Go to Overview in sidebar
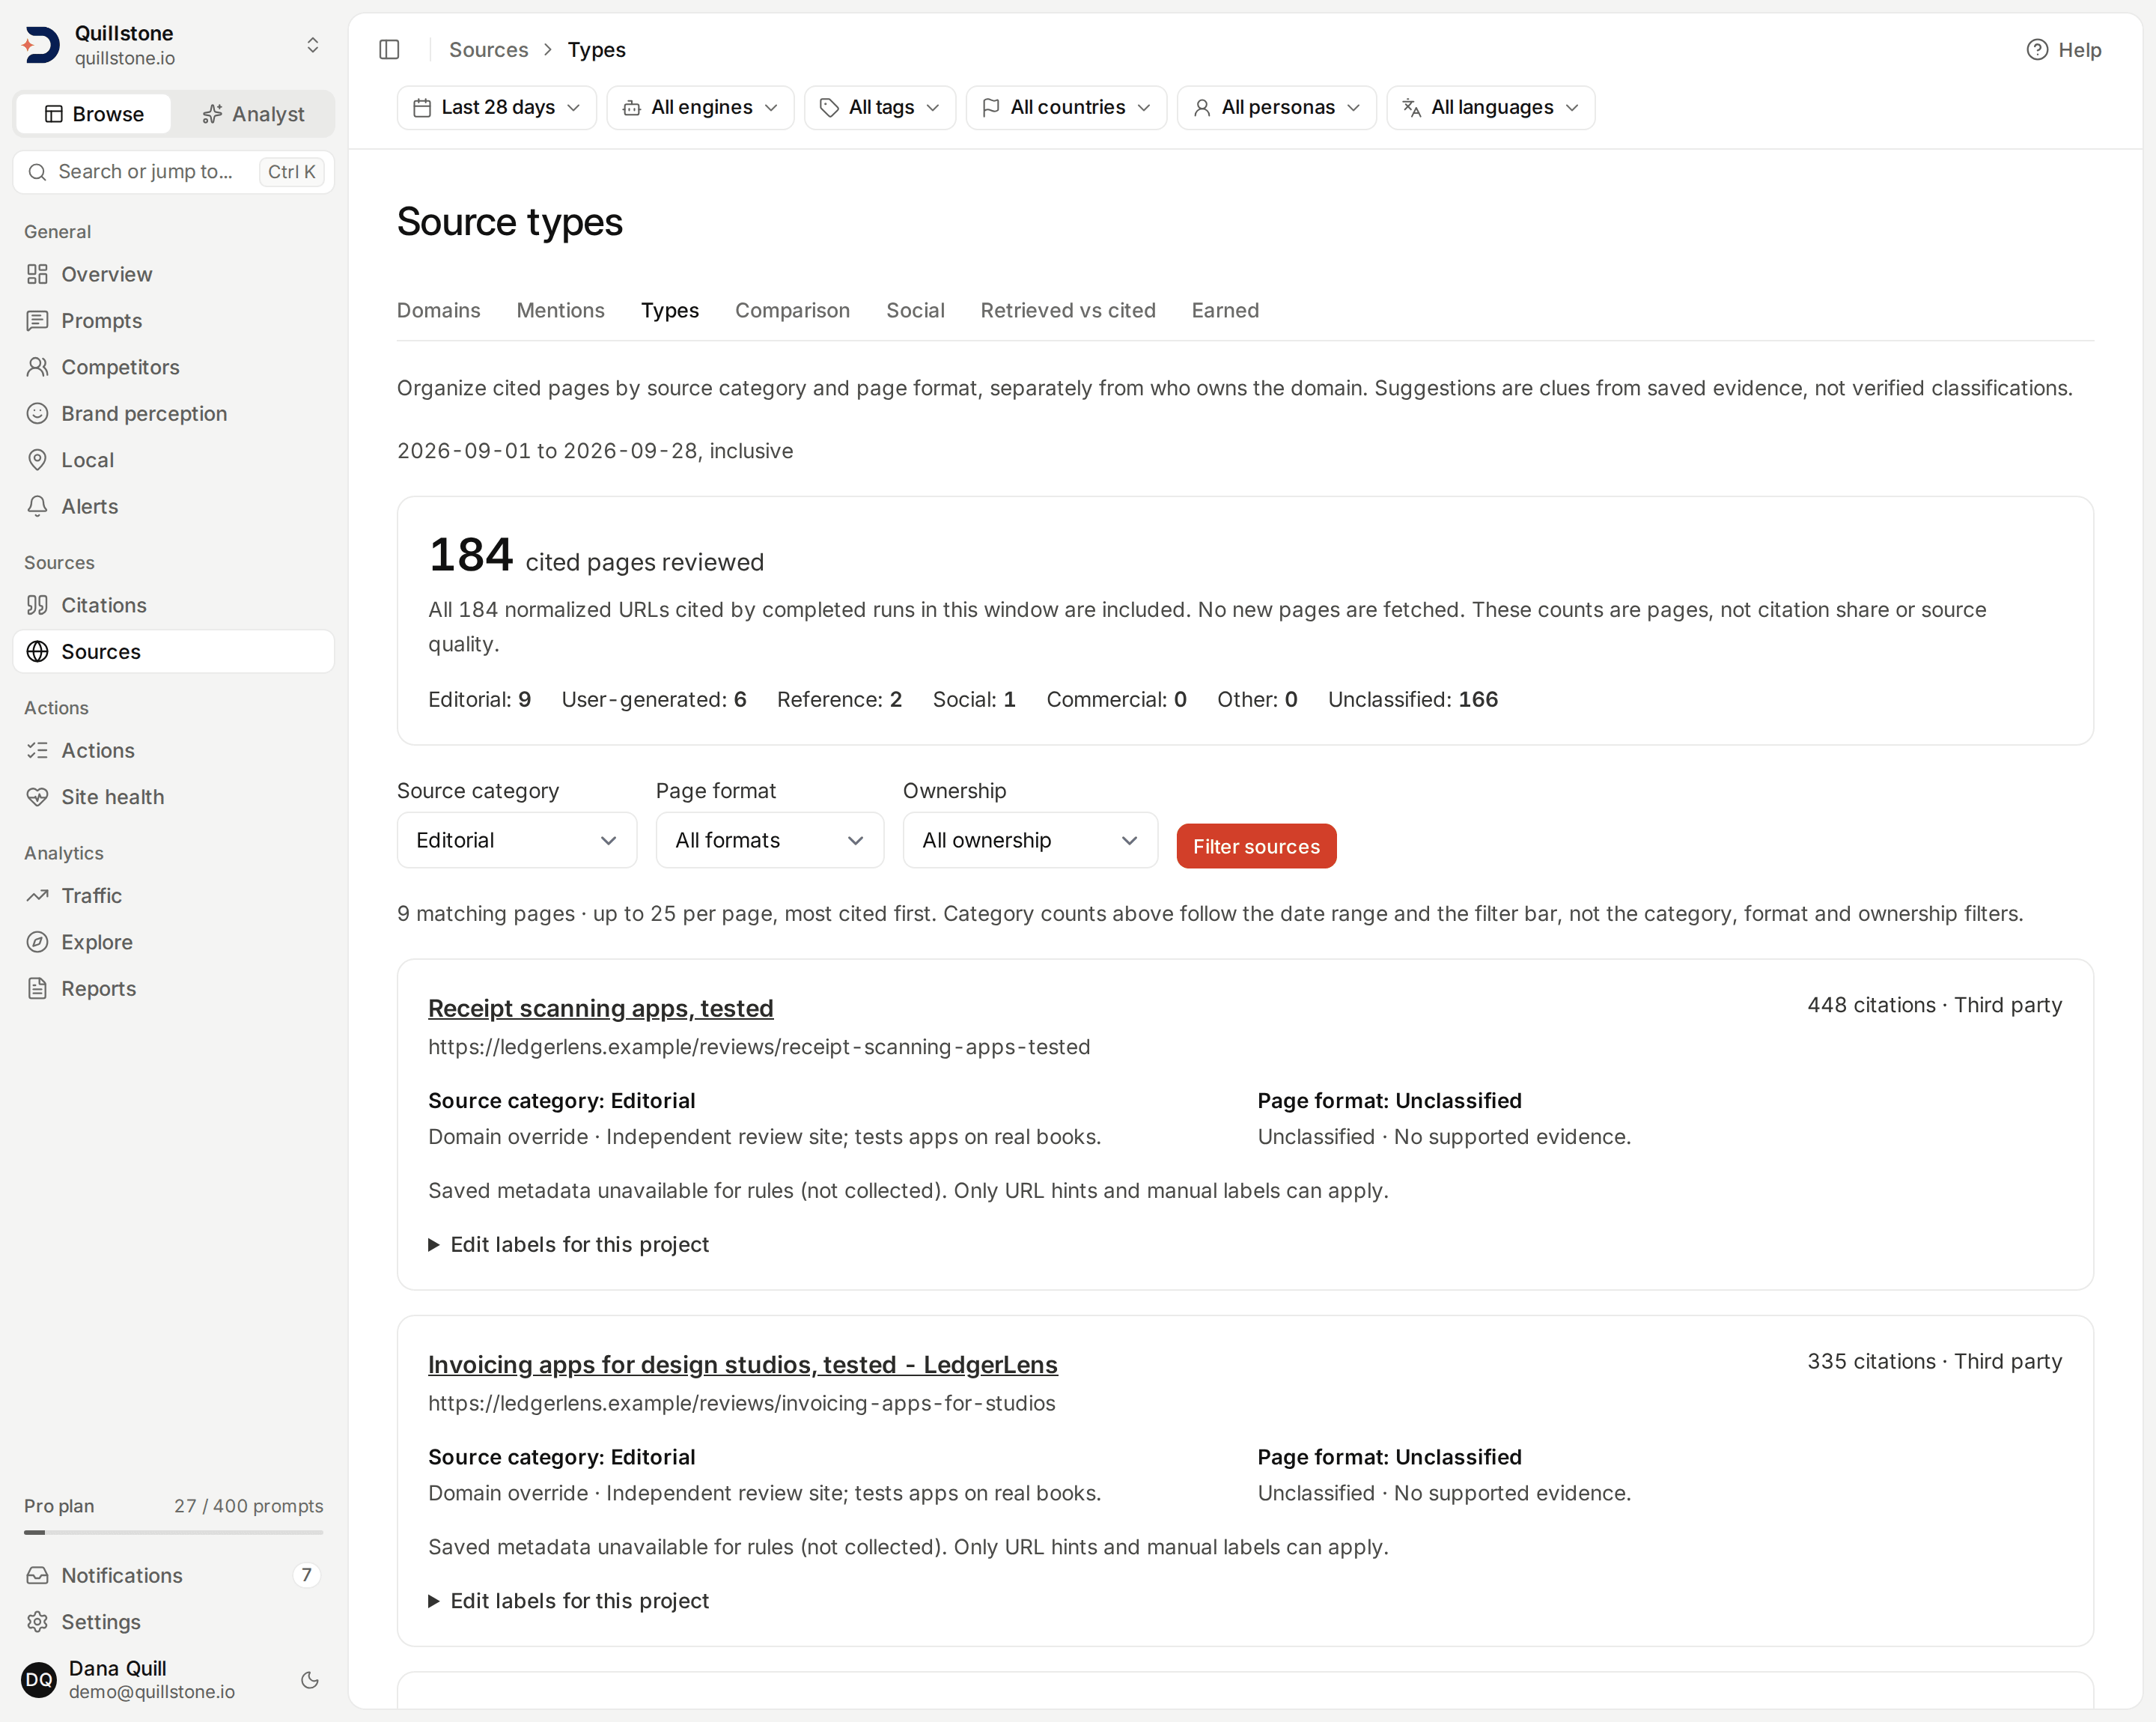Image resolution: width=2156 pixels, height=1722 pixels. 174,274
